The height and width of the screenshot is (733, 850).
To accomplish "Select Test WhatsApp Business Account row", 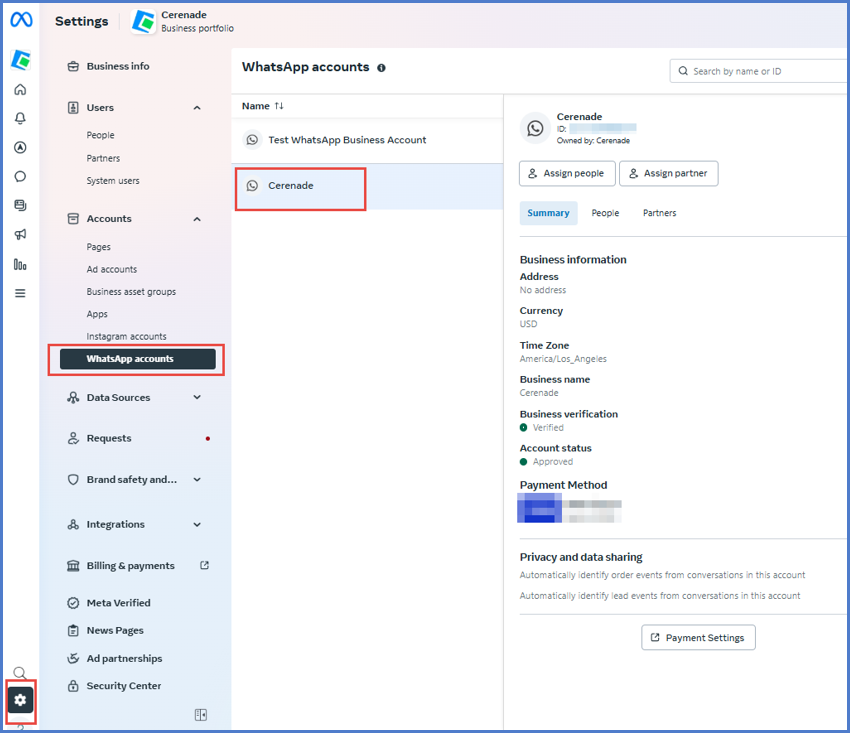I will coord(347,140).
